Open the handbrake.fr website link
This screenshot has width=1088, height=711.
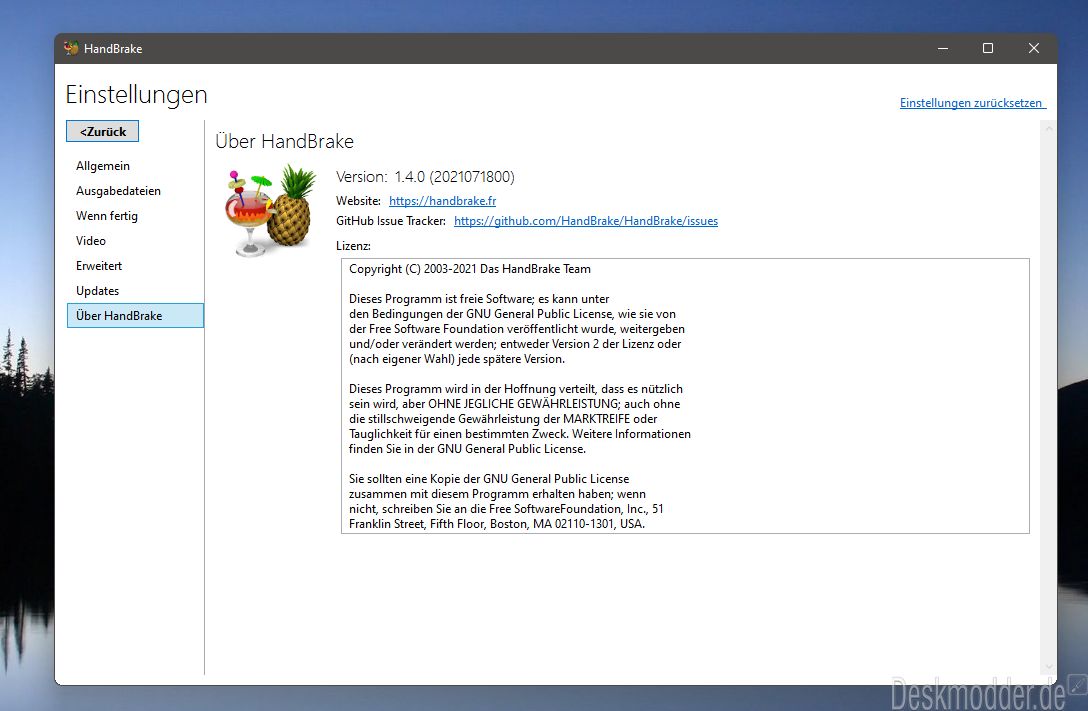pyautogui.click(x=442, y=200)
